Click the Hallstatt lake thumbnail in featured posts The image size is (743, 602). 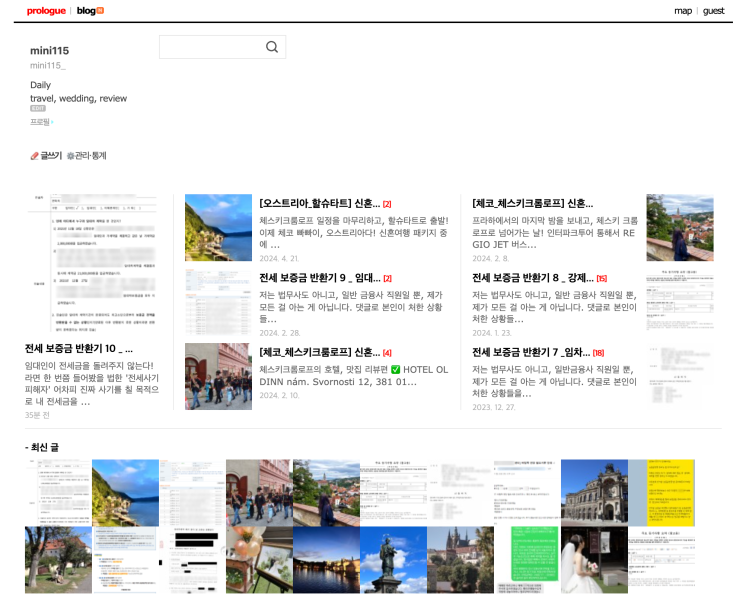218,228
